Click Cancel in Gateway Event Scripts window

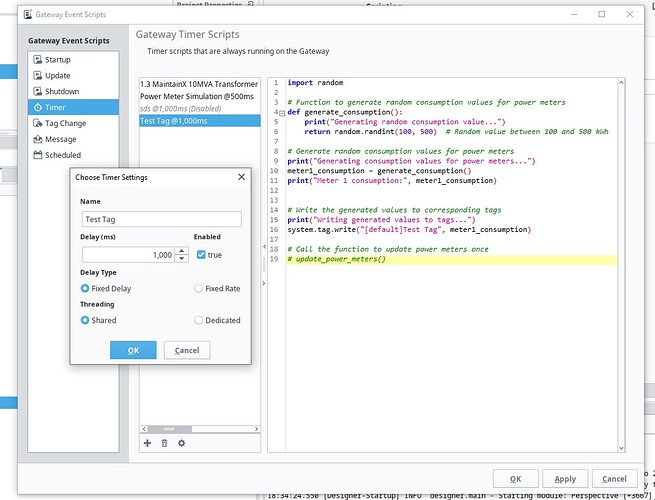(x=614, y=479)
